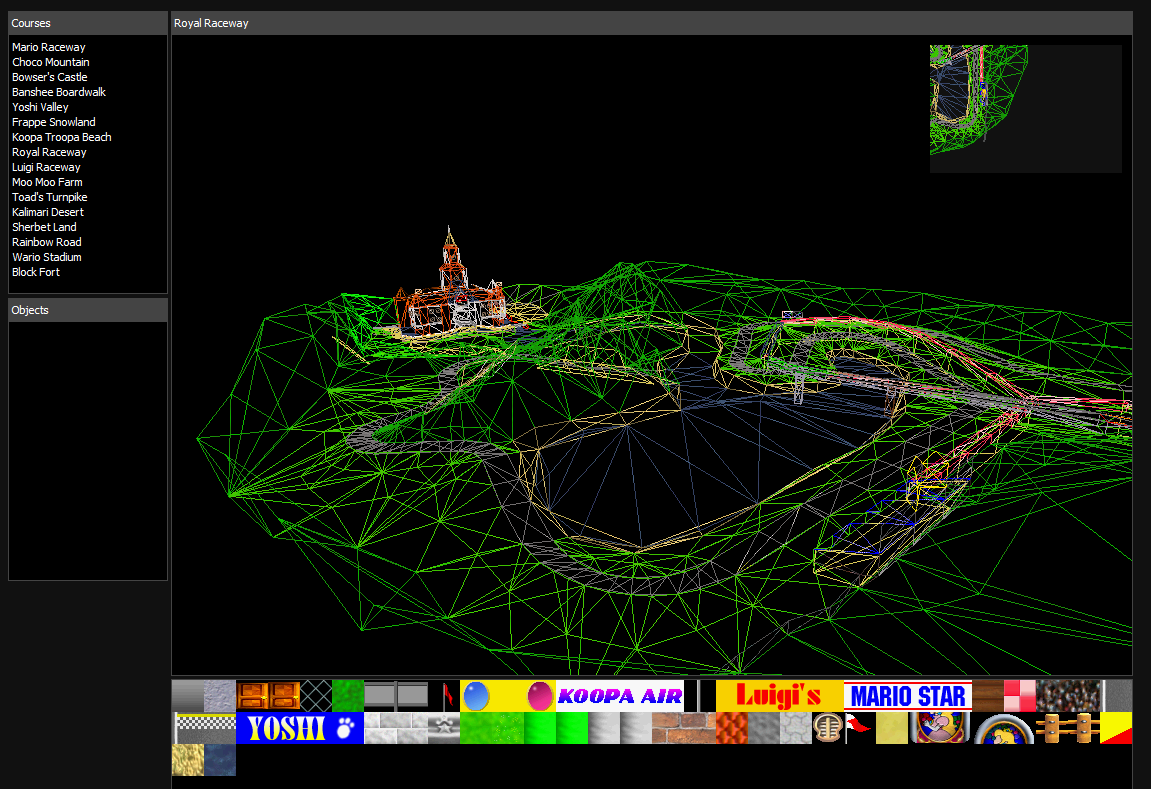Select Mario Raceway in the course list
The image size is (1151, 789).
[48, 47]
